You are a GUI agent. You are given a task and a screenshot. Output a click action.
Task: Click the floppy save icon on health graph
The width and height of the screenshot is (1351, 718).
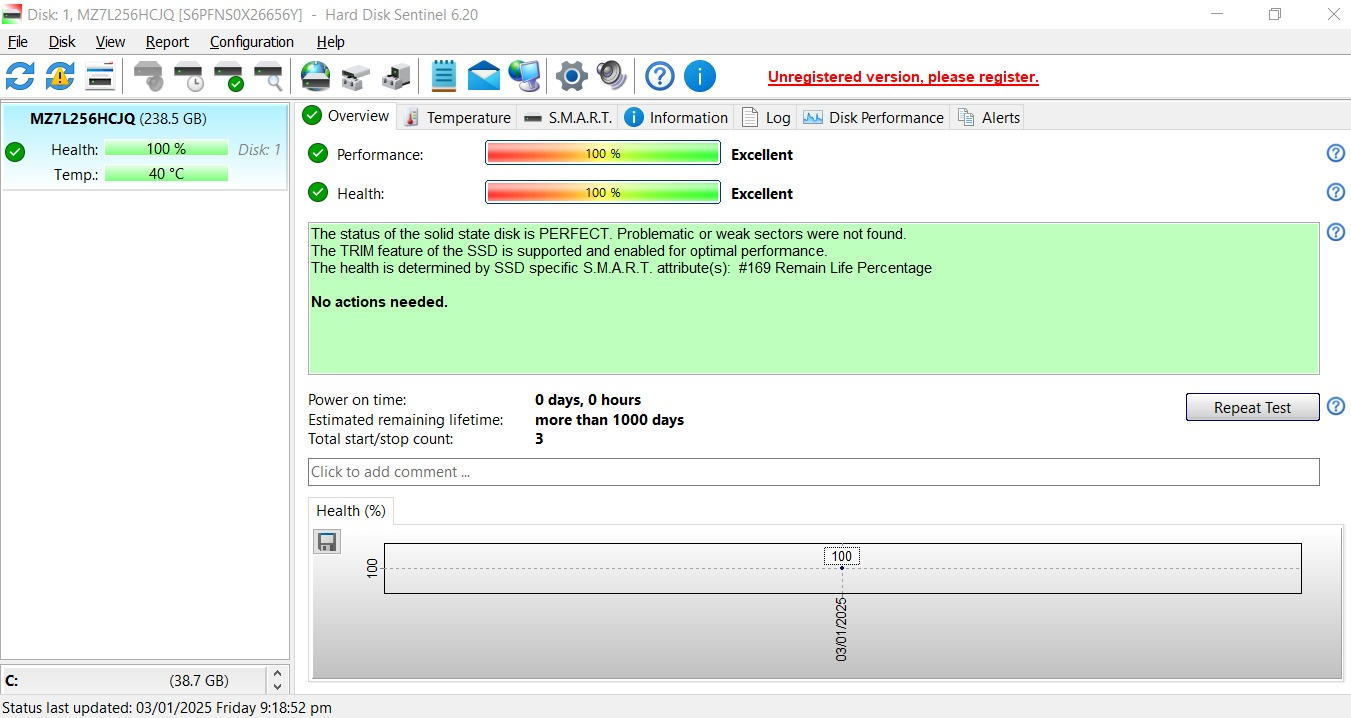(x=327, y=542)
